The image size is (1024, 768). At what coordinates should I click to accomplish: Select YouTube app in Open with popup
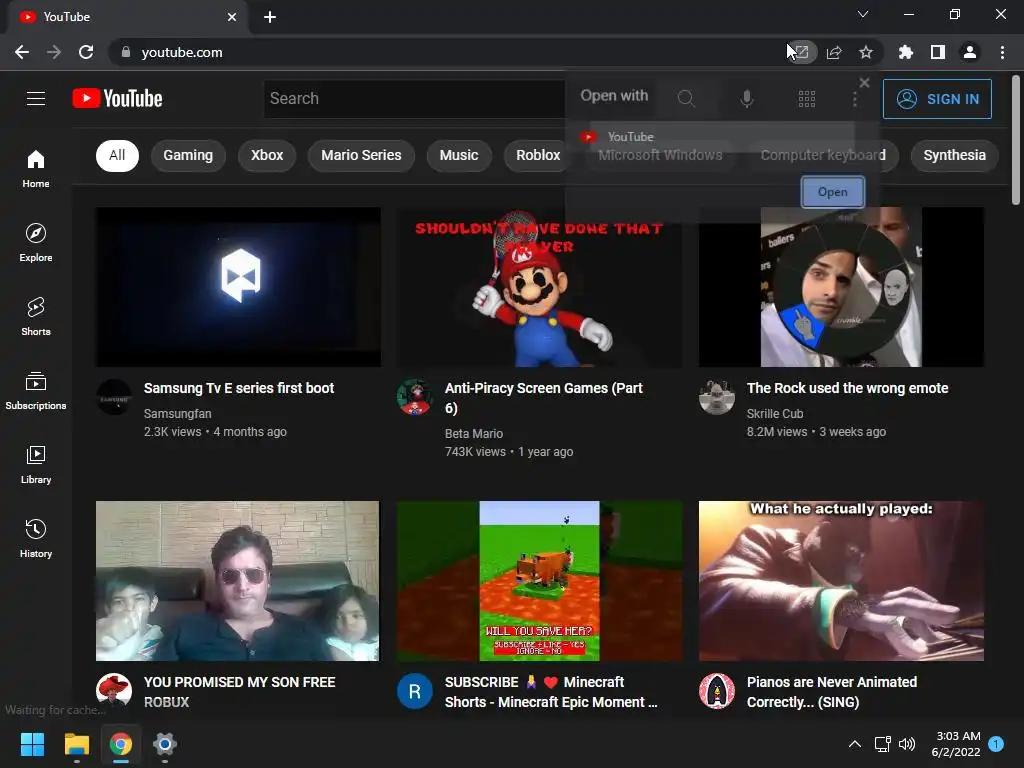[715, 136]
